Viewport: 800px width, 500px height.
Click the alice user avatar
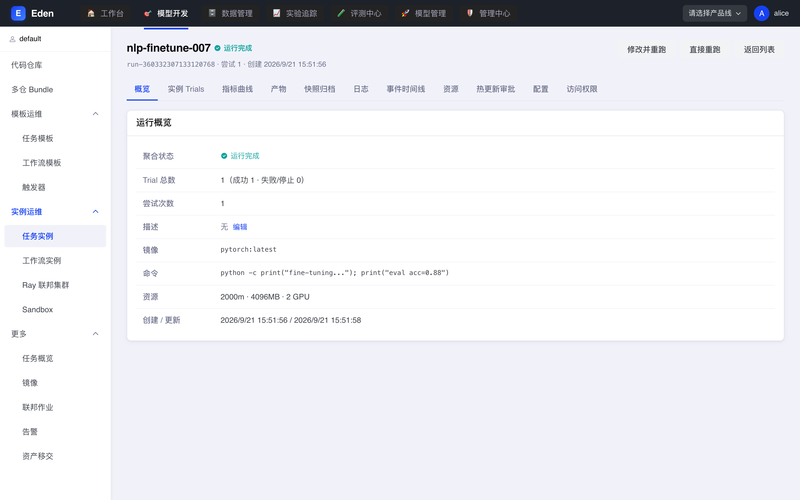[x=761, y=13]
